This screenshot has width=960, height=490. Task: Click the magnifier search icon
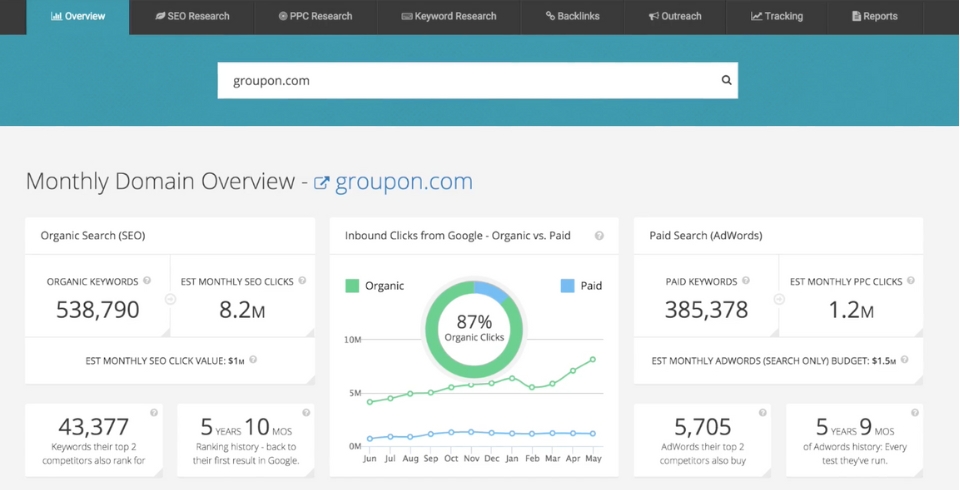click(x=726, y=80)
